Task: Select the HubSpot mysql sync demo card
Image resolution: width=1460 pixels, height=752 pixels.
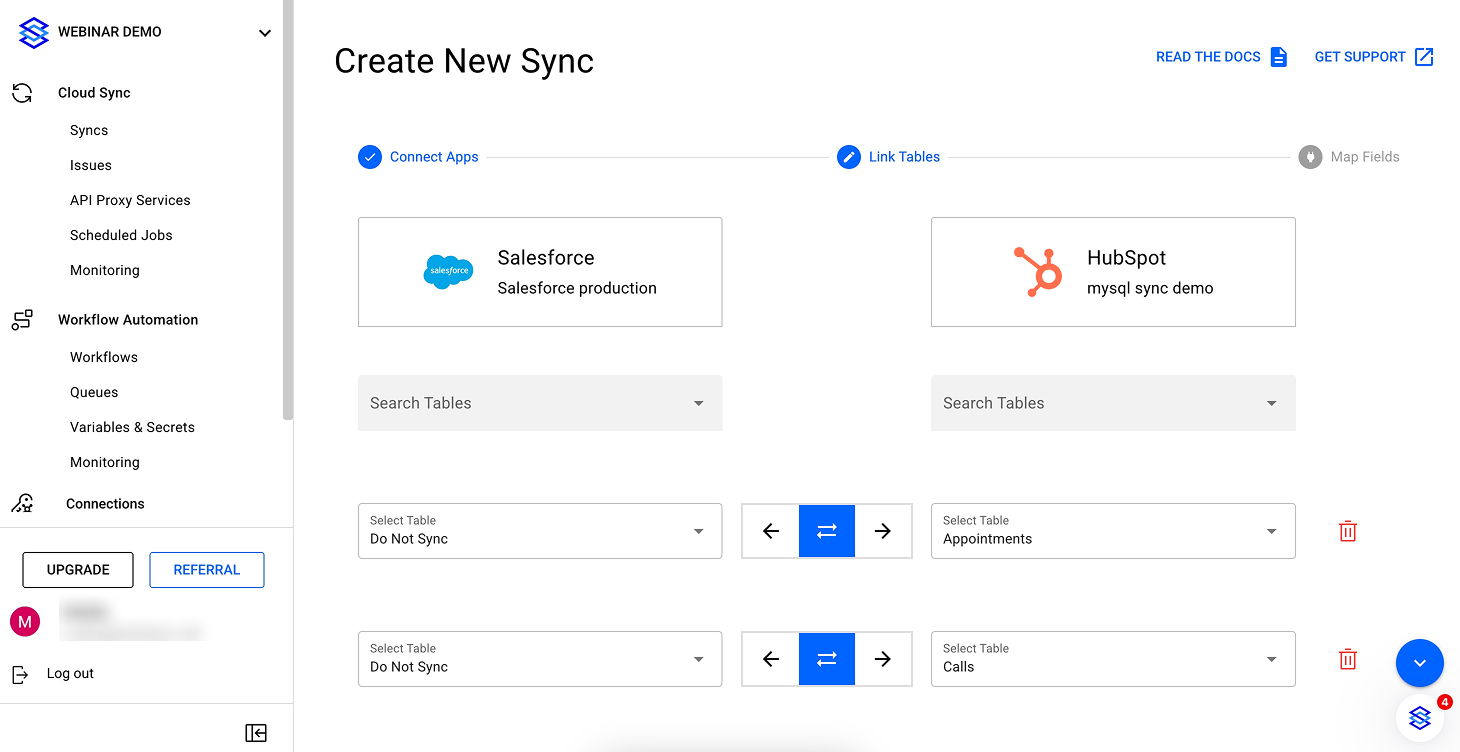Action: [x=1112, y=272]
